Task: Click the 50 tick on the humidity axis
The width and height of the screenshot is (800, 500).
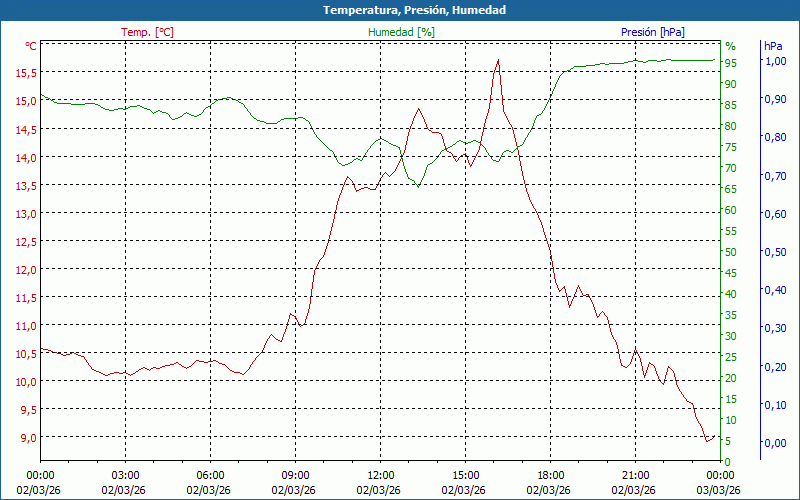Action: coord(731,252)
